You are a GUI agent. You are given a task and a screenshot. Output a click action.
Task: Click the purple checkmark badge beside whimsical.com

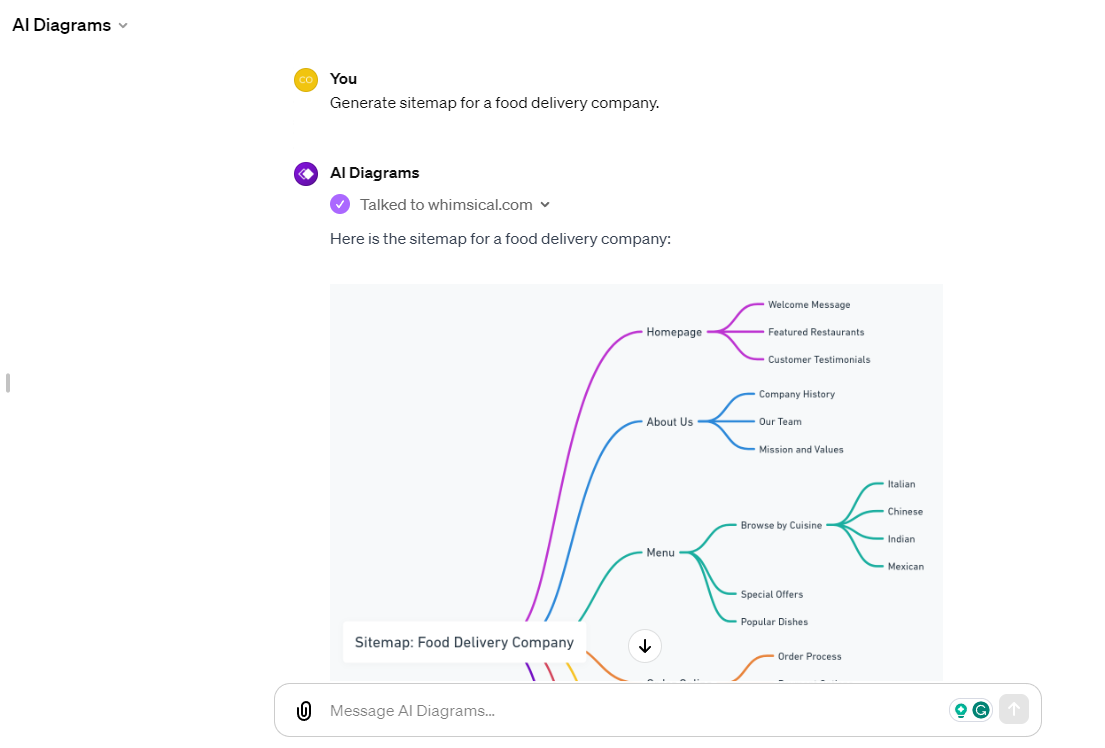tap(341, 204)
